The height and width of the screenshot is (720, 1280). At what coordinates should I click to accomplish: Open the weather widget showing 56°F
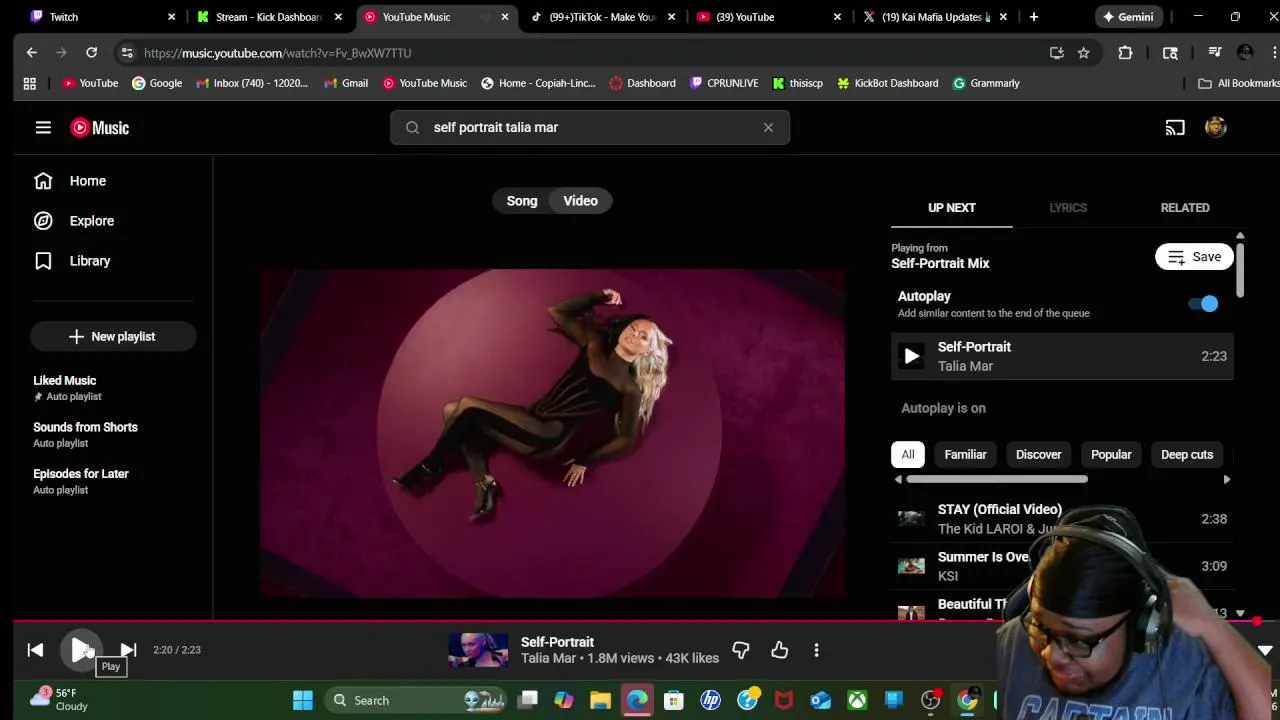(58, 699)
